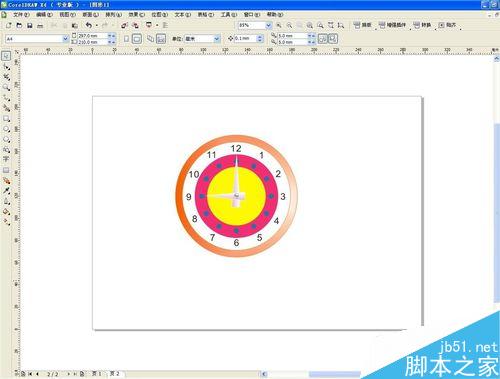The height and width of the screenshot is (379, 500).
Task: Click the Zoom in magnifier icon
Action: click(279, 25)
